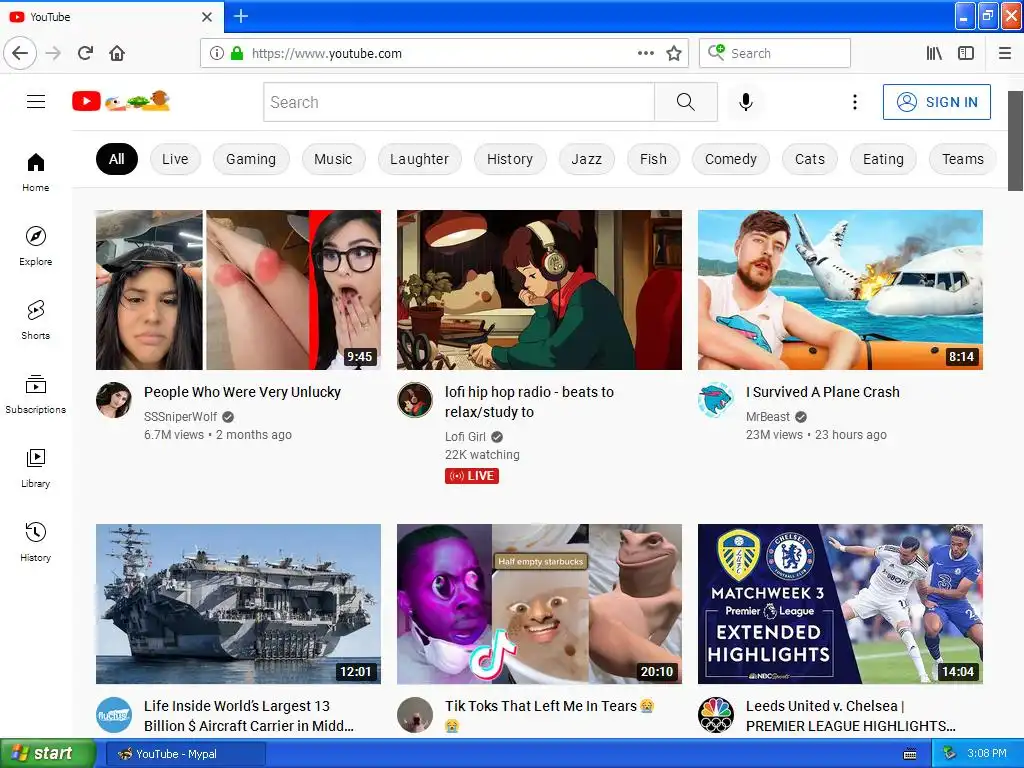Click the SIGN IN button

(936, 102)
